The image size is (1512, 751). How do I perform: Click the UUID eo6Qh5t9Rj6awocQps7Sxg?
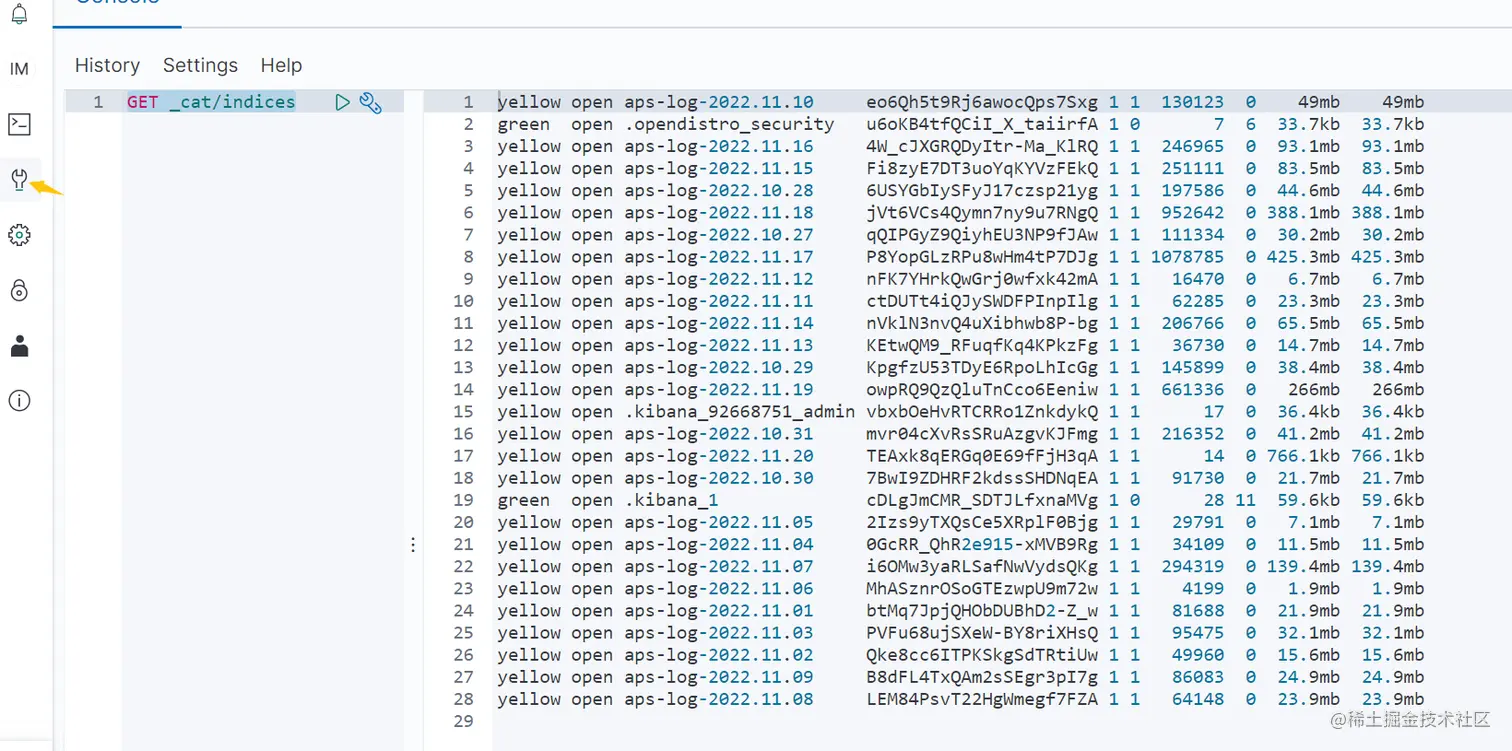point(982,102)
